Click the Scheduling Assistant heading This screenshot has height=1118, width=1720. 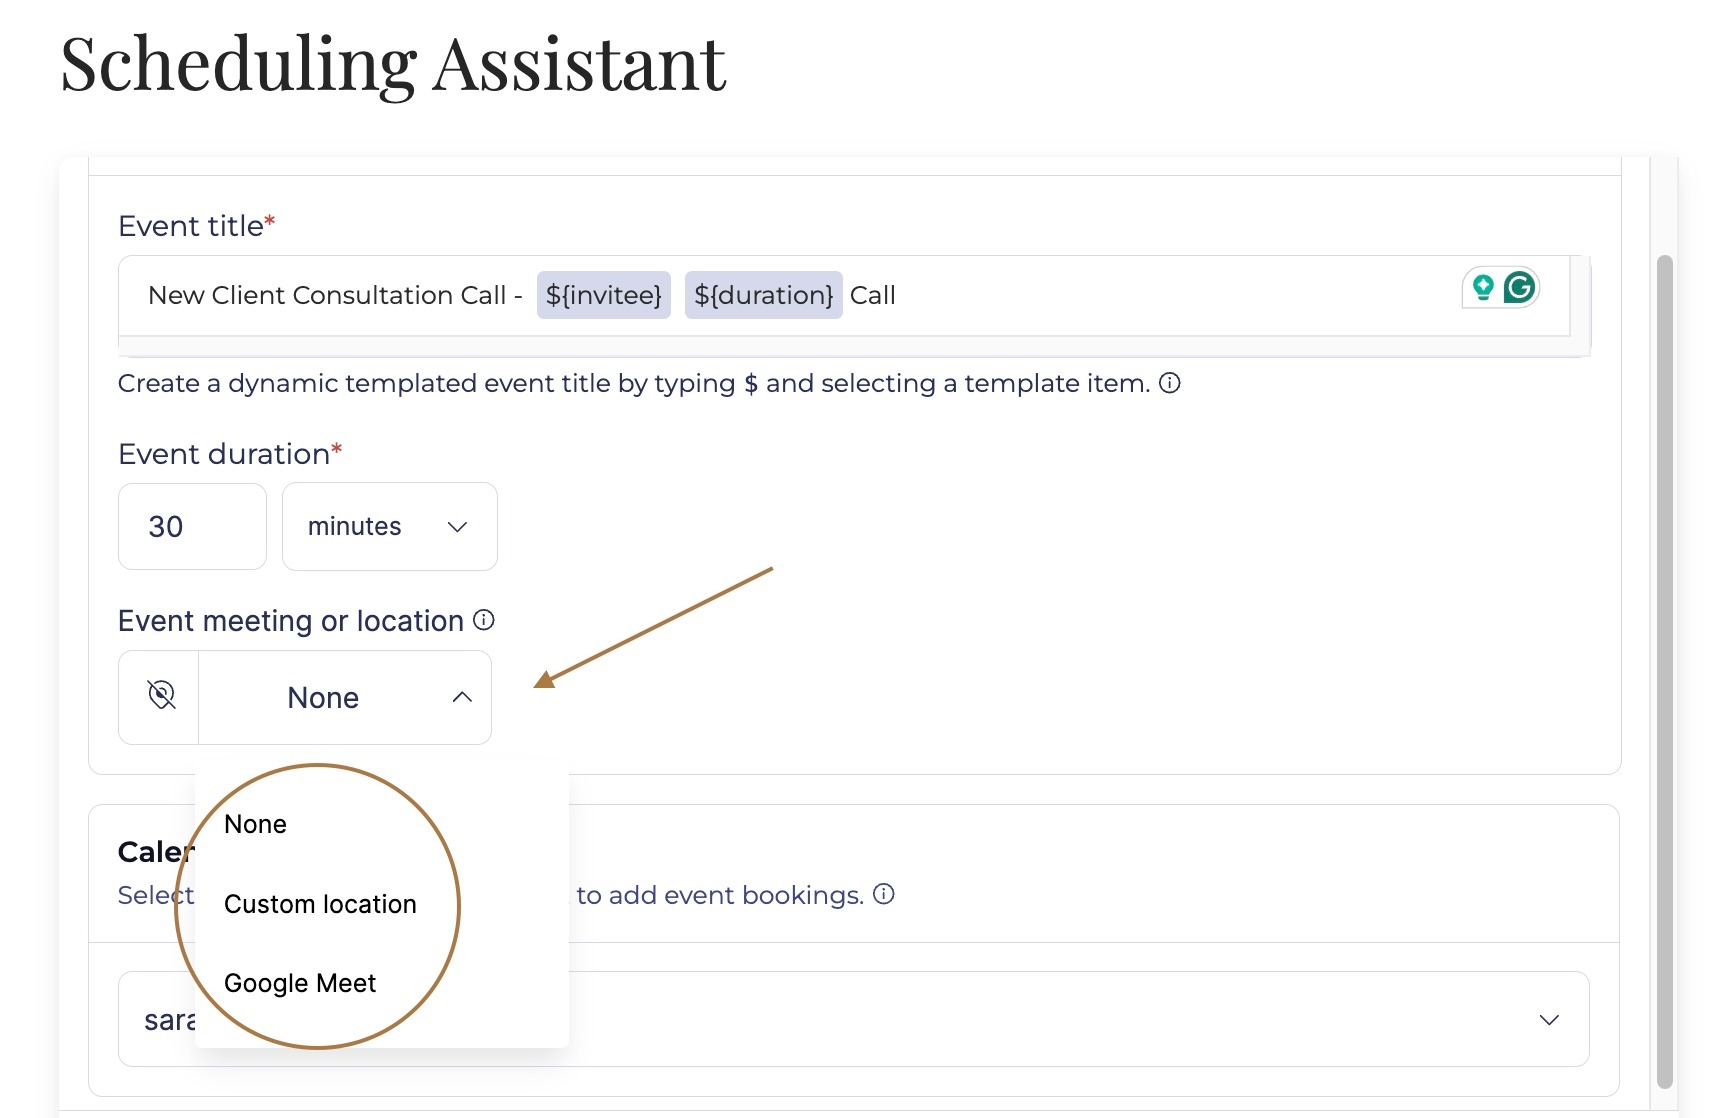[x=390, y=65]
